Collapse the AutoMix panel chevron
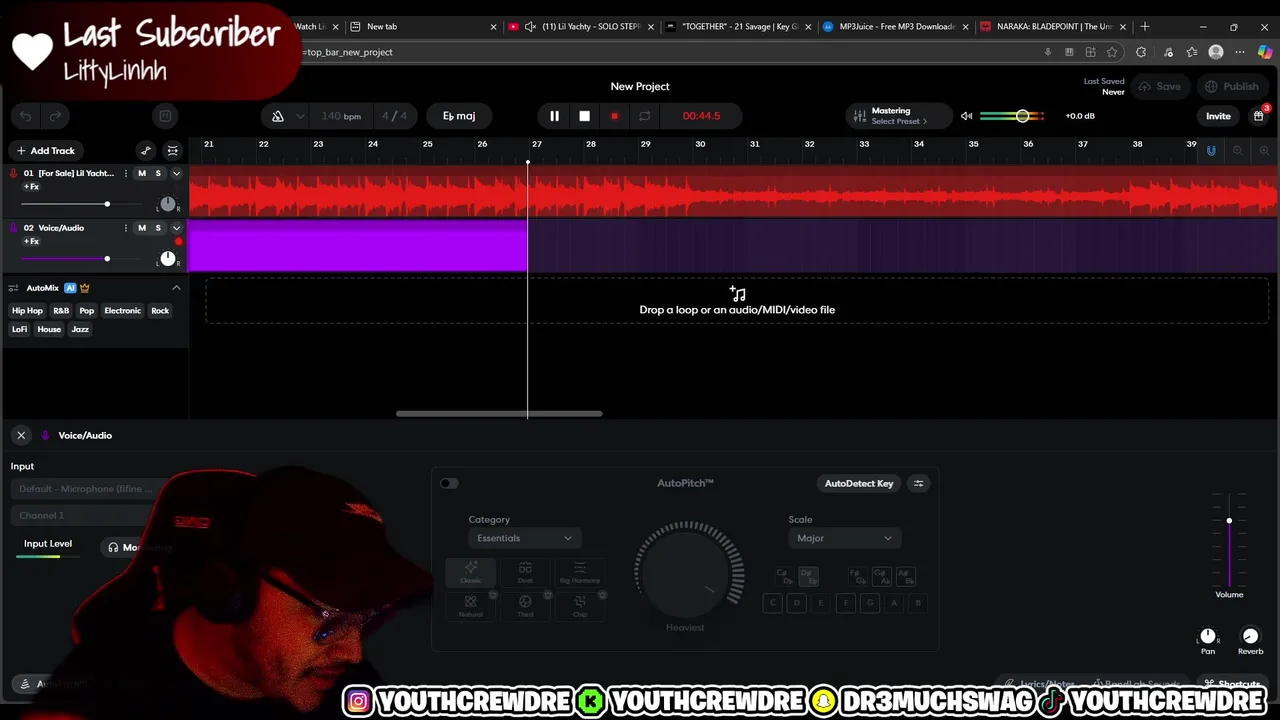Image resolution: width=1280 pixels, height=720 pixels. (x=176, y=288)
